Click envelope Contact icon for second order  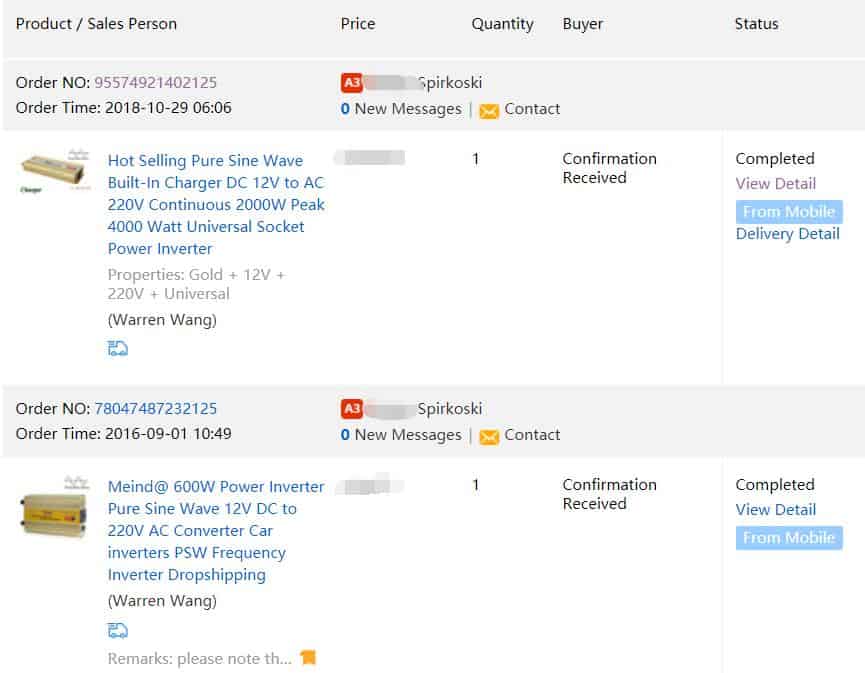[x=489, y=437]
